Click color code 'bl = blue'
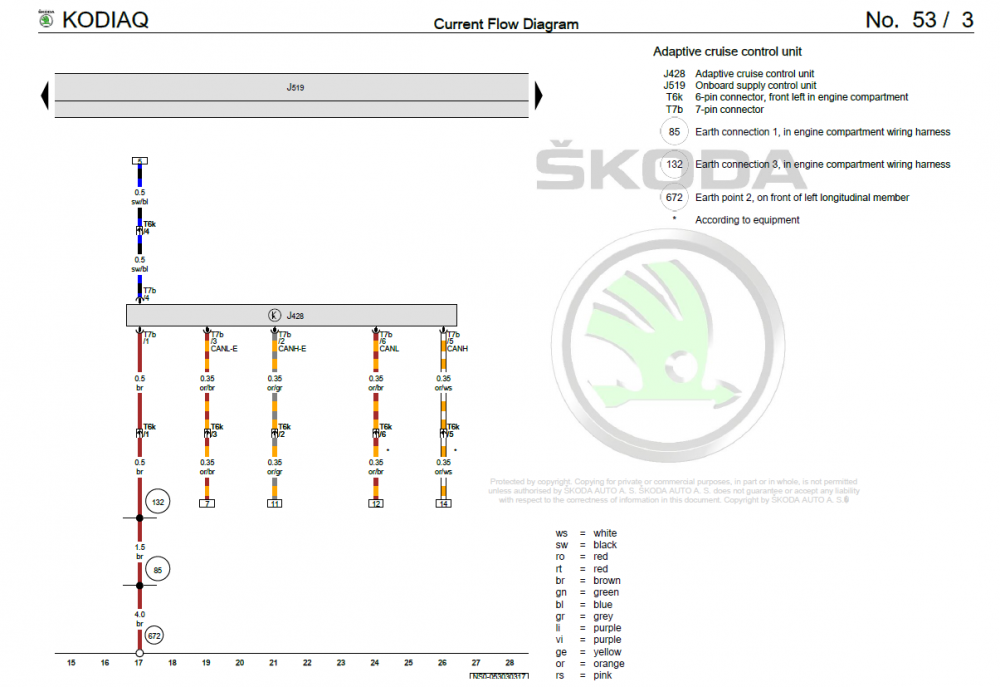This screenshot has width=1000, height=687. [x=584, y=605]
